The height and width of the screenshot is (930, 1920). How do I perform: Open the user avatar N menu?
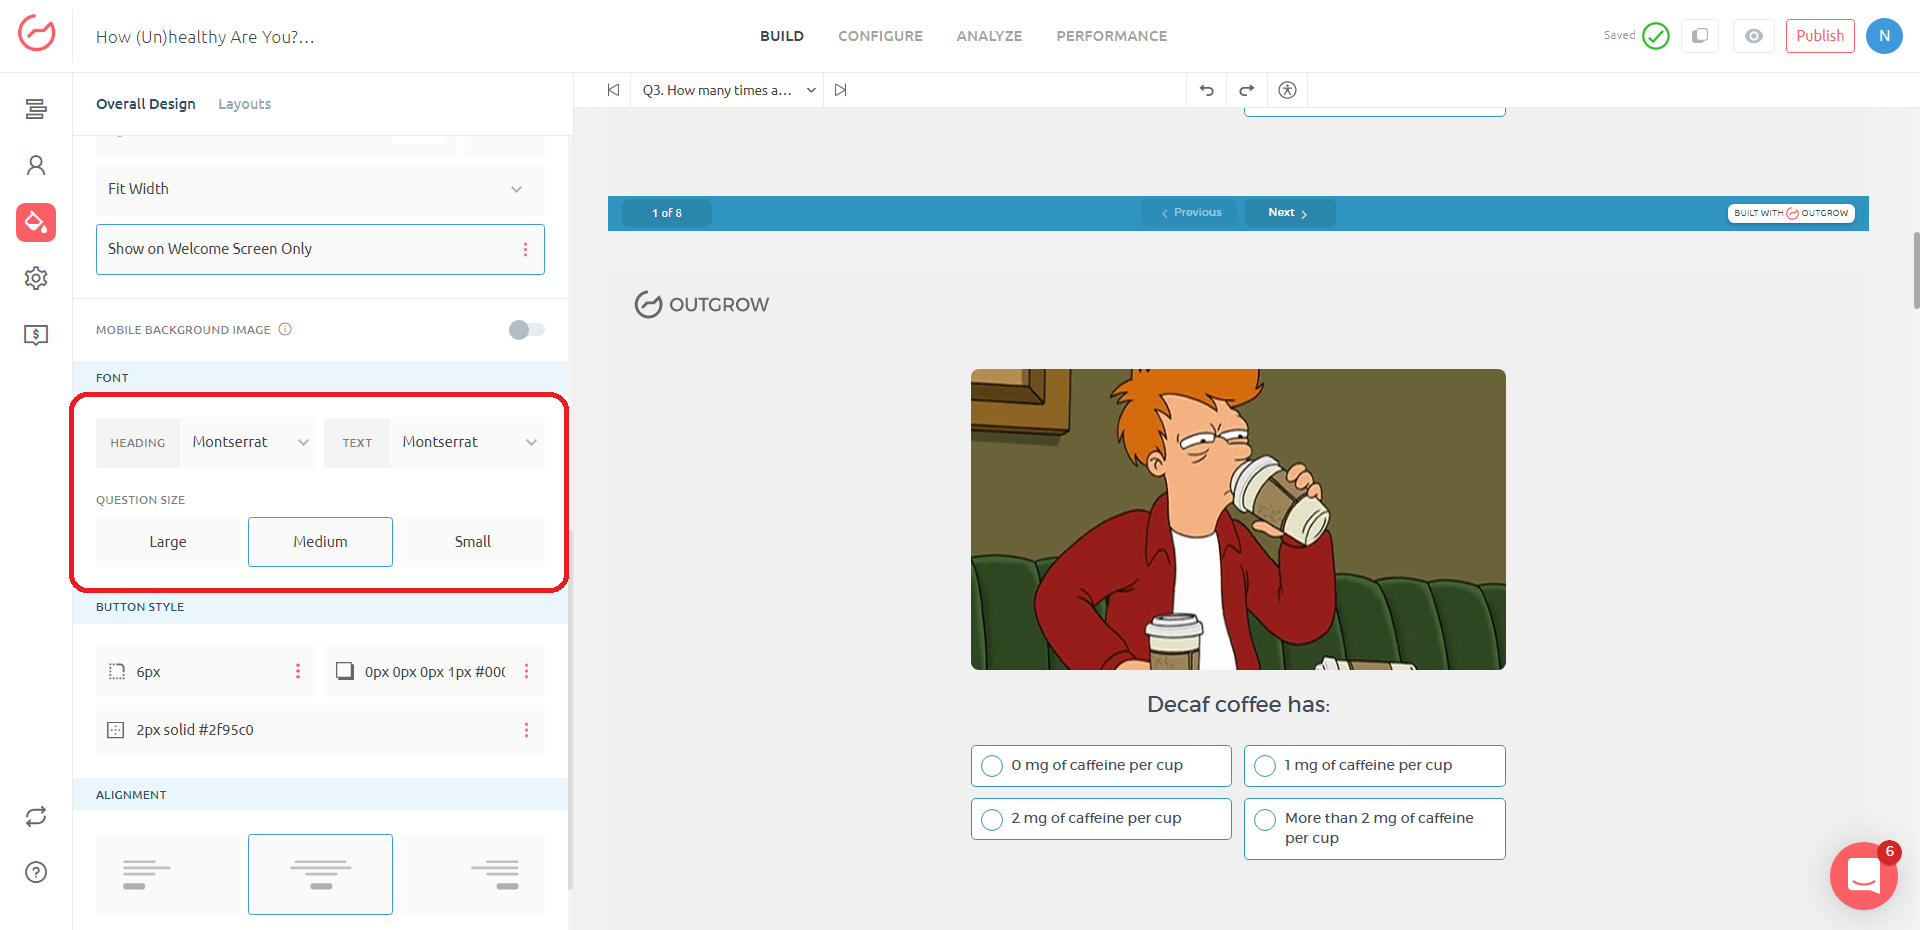[1884, 36]
